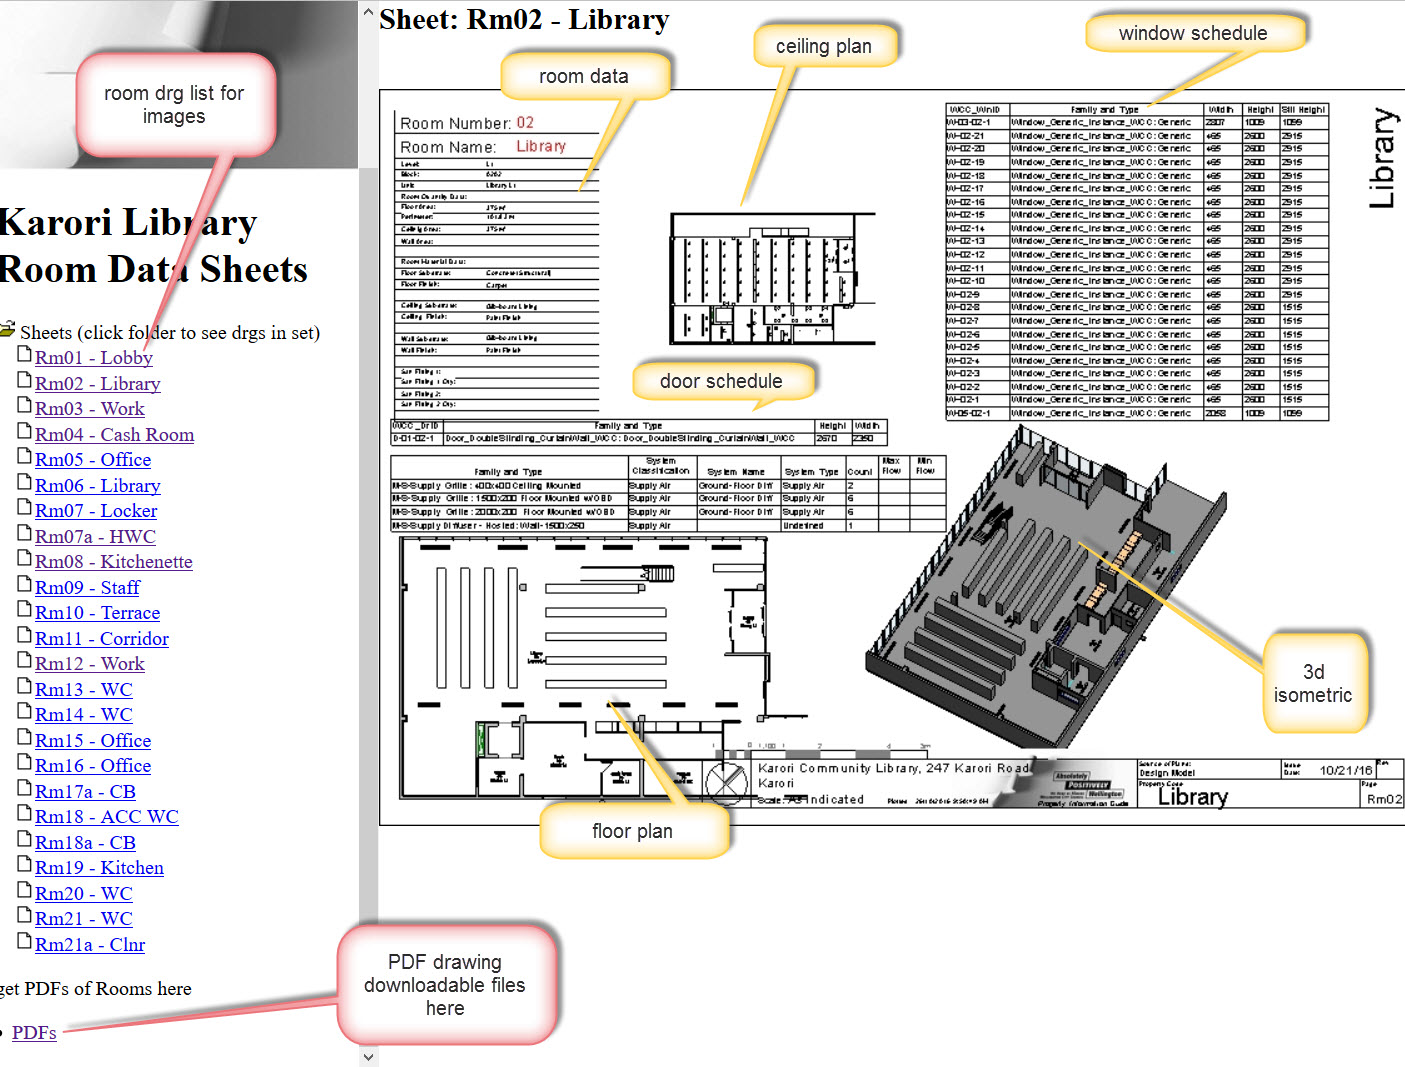Click the page icon beside Rm19 - Kitchen
This screenshot has height=1067, width=1405.
[25, 864]
